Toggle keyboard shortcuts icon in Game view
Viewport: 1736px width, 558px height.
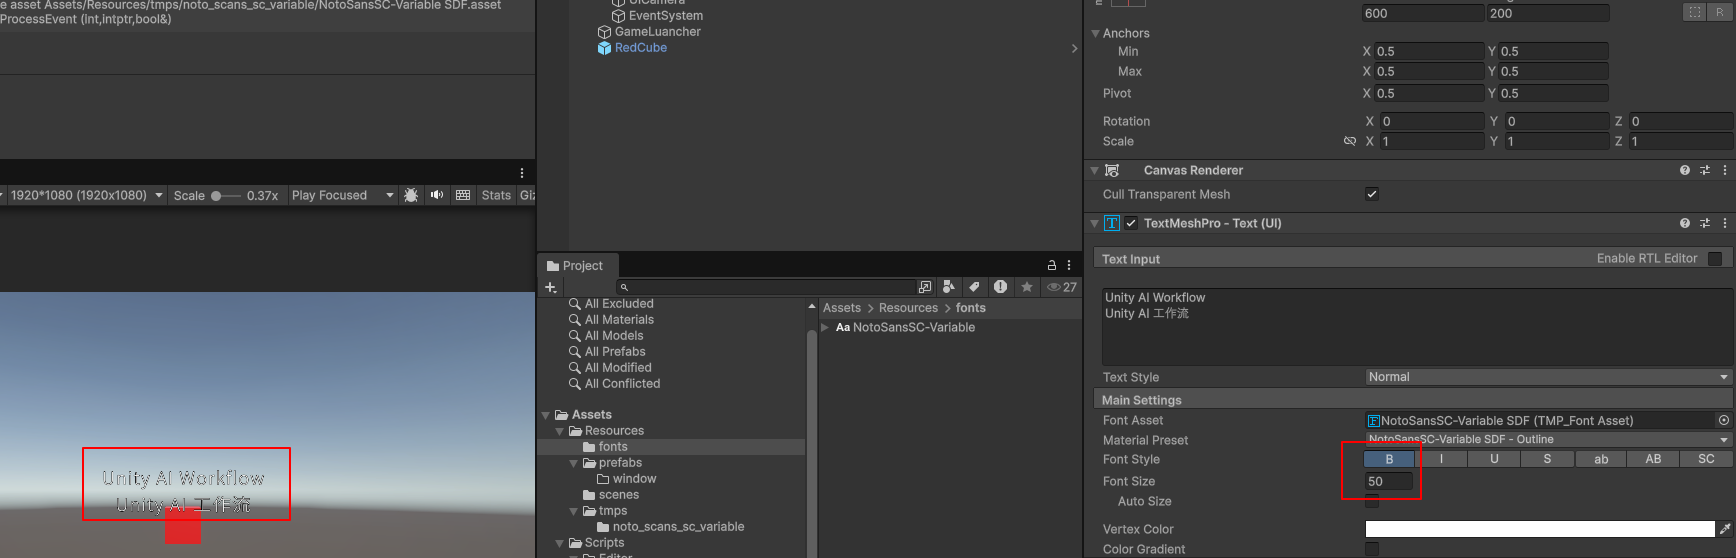tap(463, 195)
